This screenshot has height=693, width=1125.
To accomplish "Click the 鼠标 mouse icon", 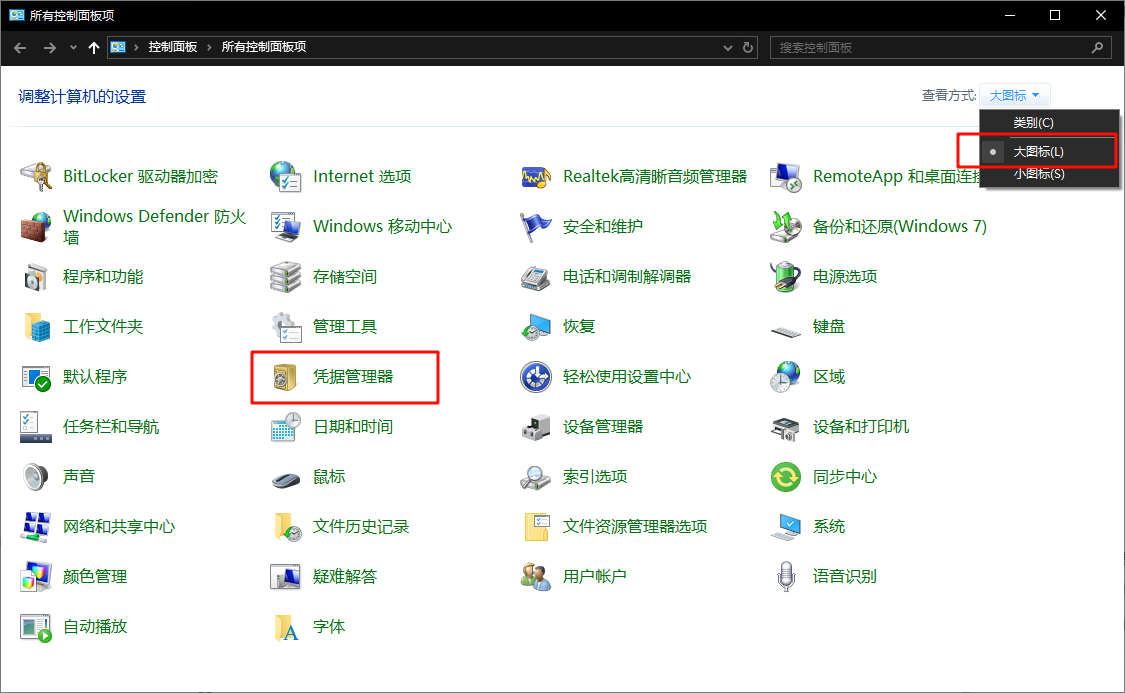I will pyautogui.click(x=286, y=478).
